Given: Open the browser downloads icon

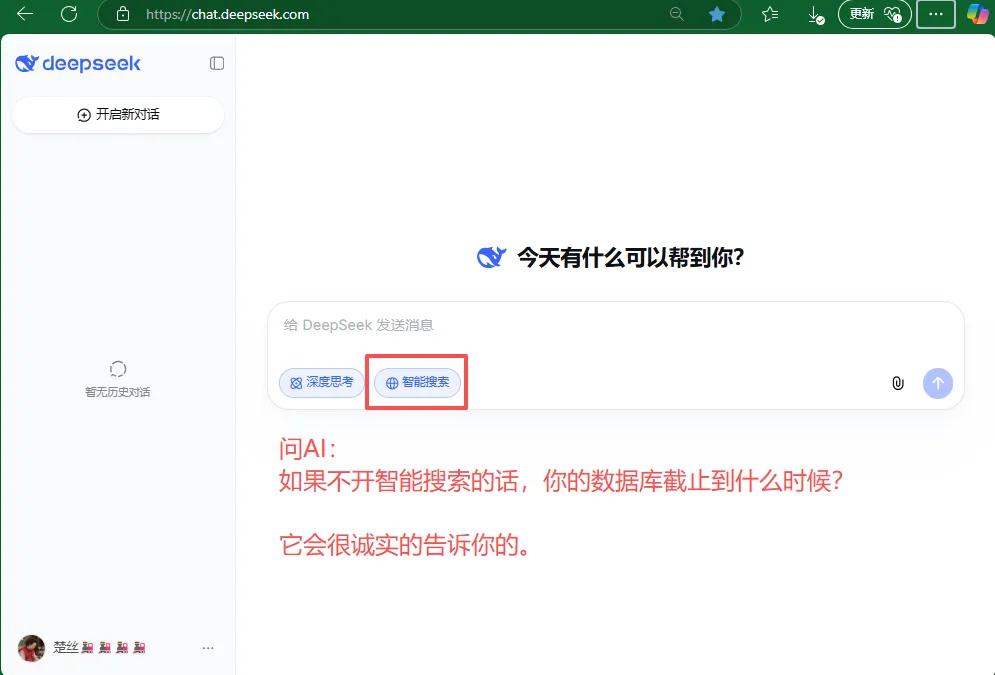Looking at the screenshot, I should (x=816, y=15).
